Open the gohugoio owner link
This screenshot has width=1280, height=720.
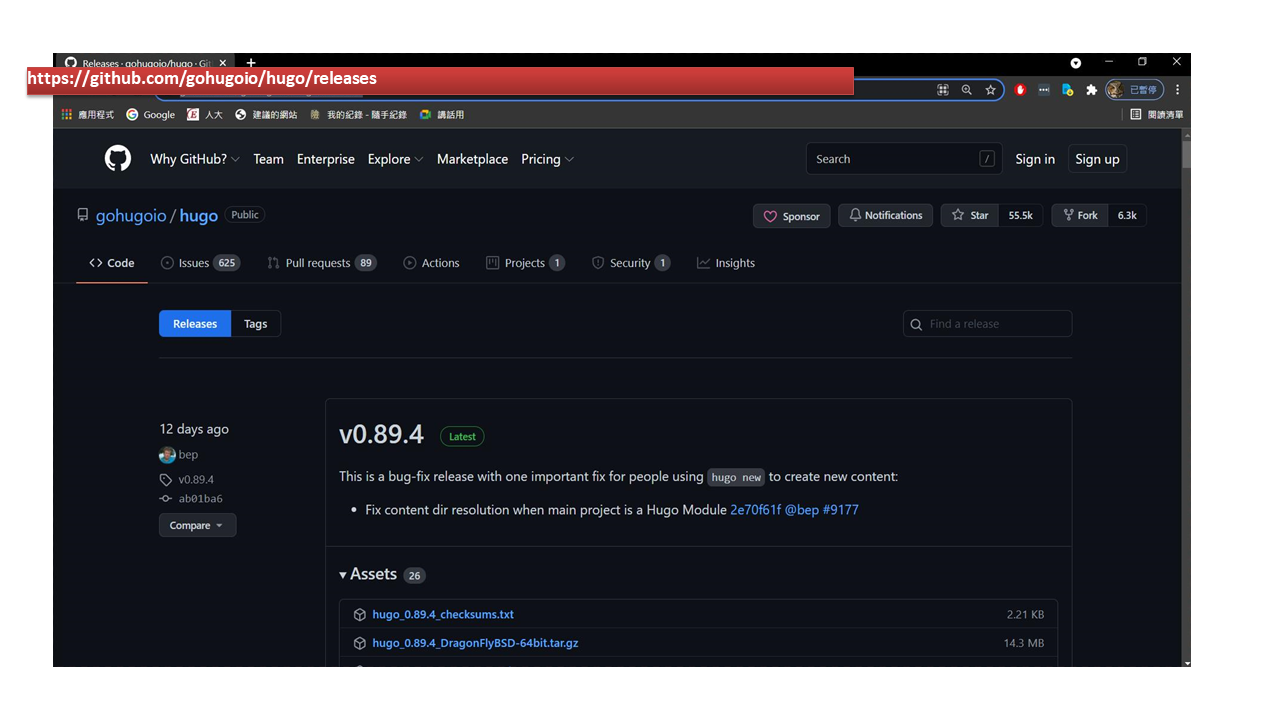pos(131,216)
